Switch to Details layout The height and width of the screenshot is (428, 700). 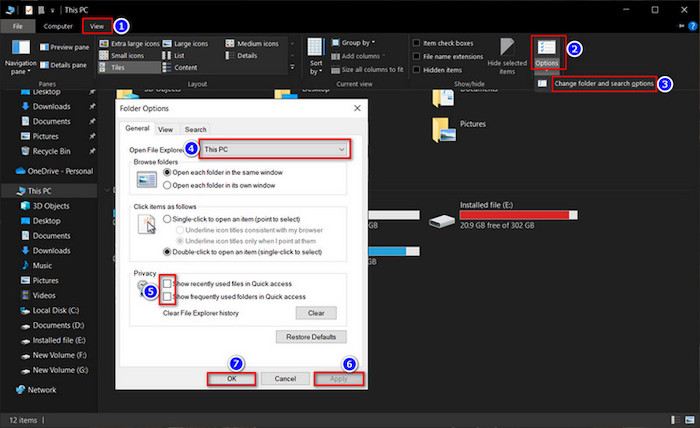(x=242, y=55)
